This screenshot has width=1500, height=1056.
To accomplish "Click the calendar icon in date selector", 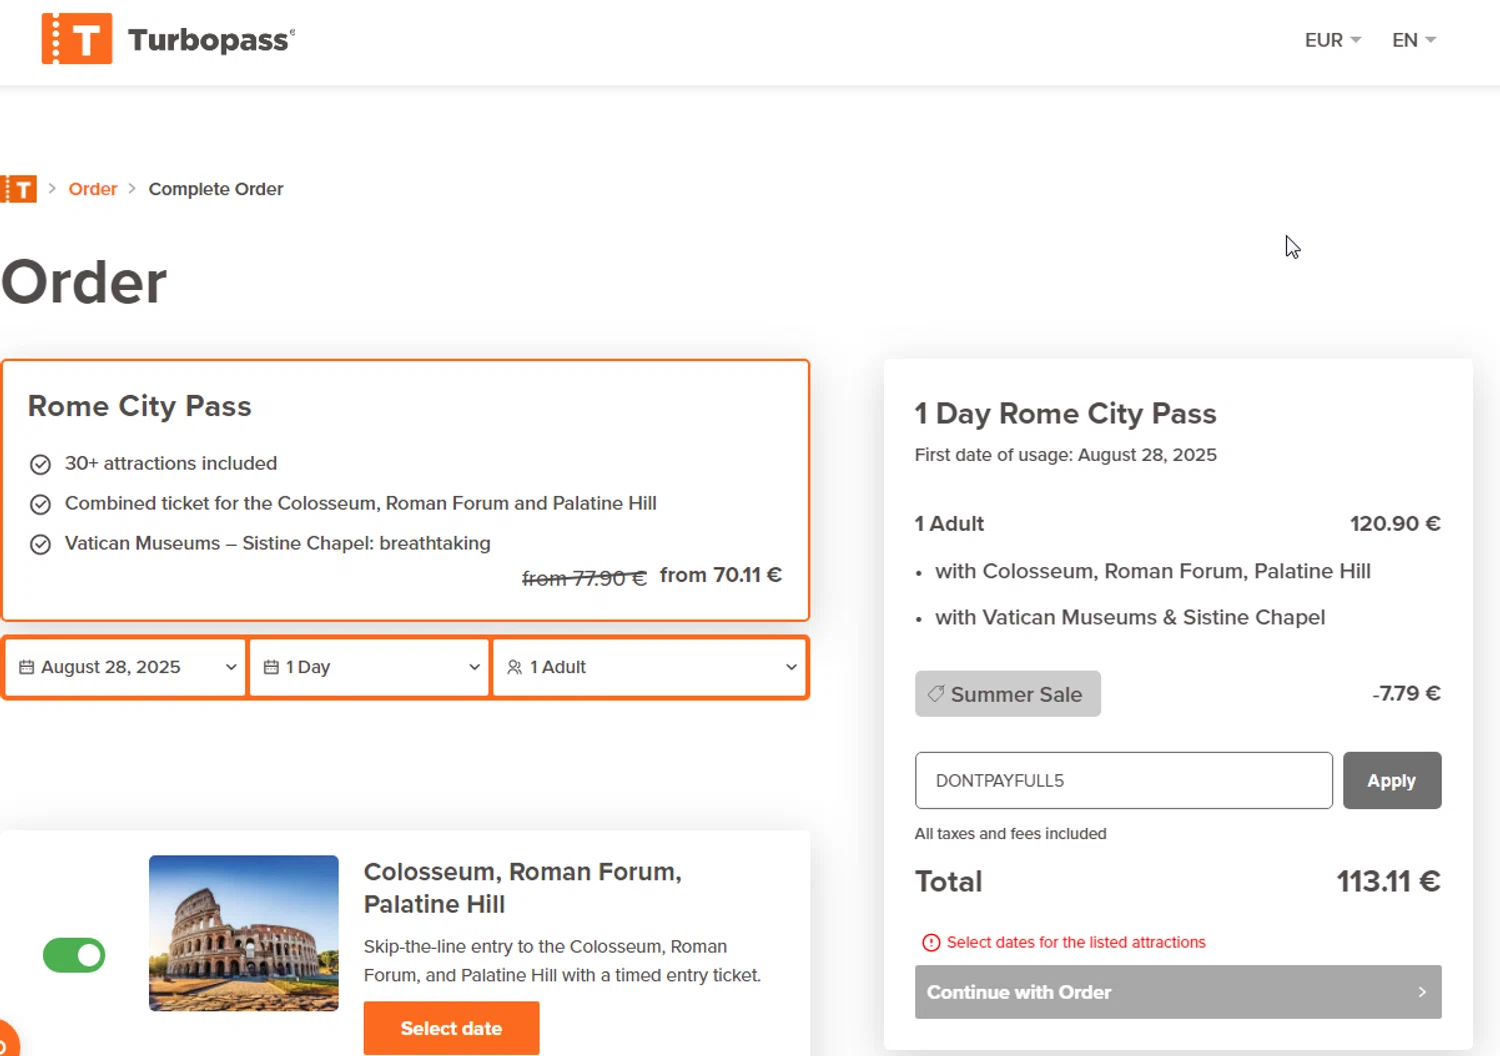I will click(27, 667).
